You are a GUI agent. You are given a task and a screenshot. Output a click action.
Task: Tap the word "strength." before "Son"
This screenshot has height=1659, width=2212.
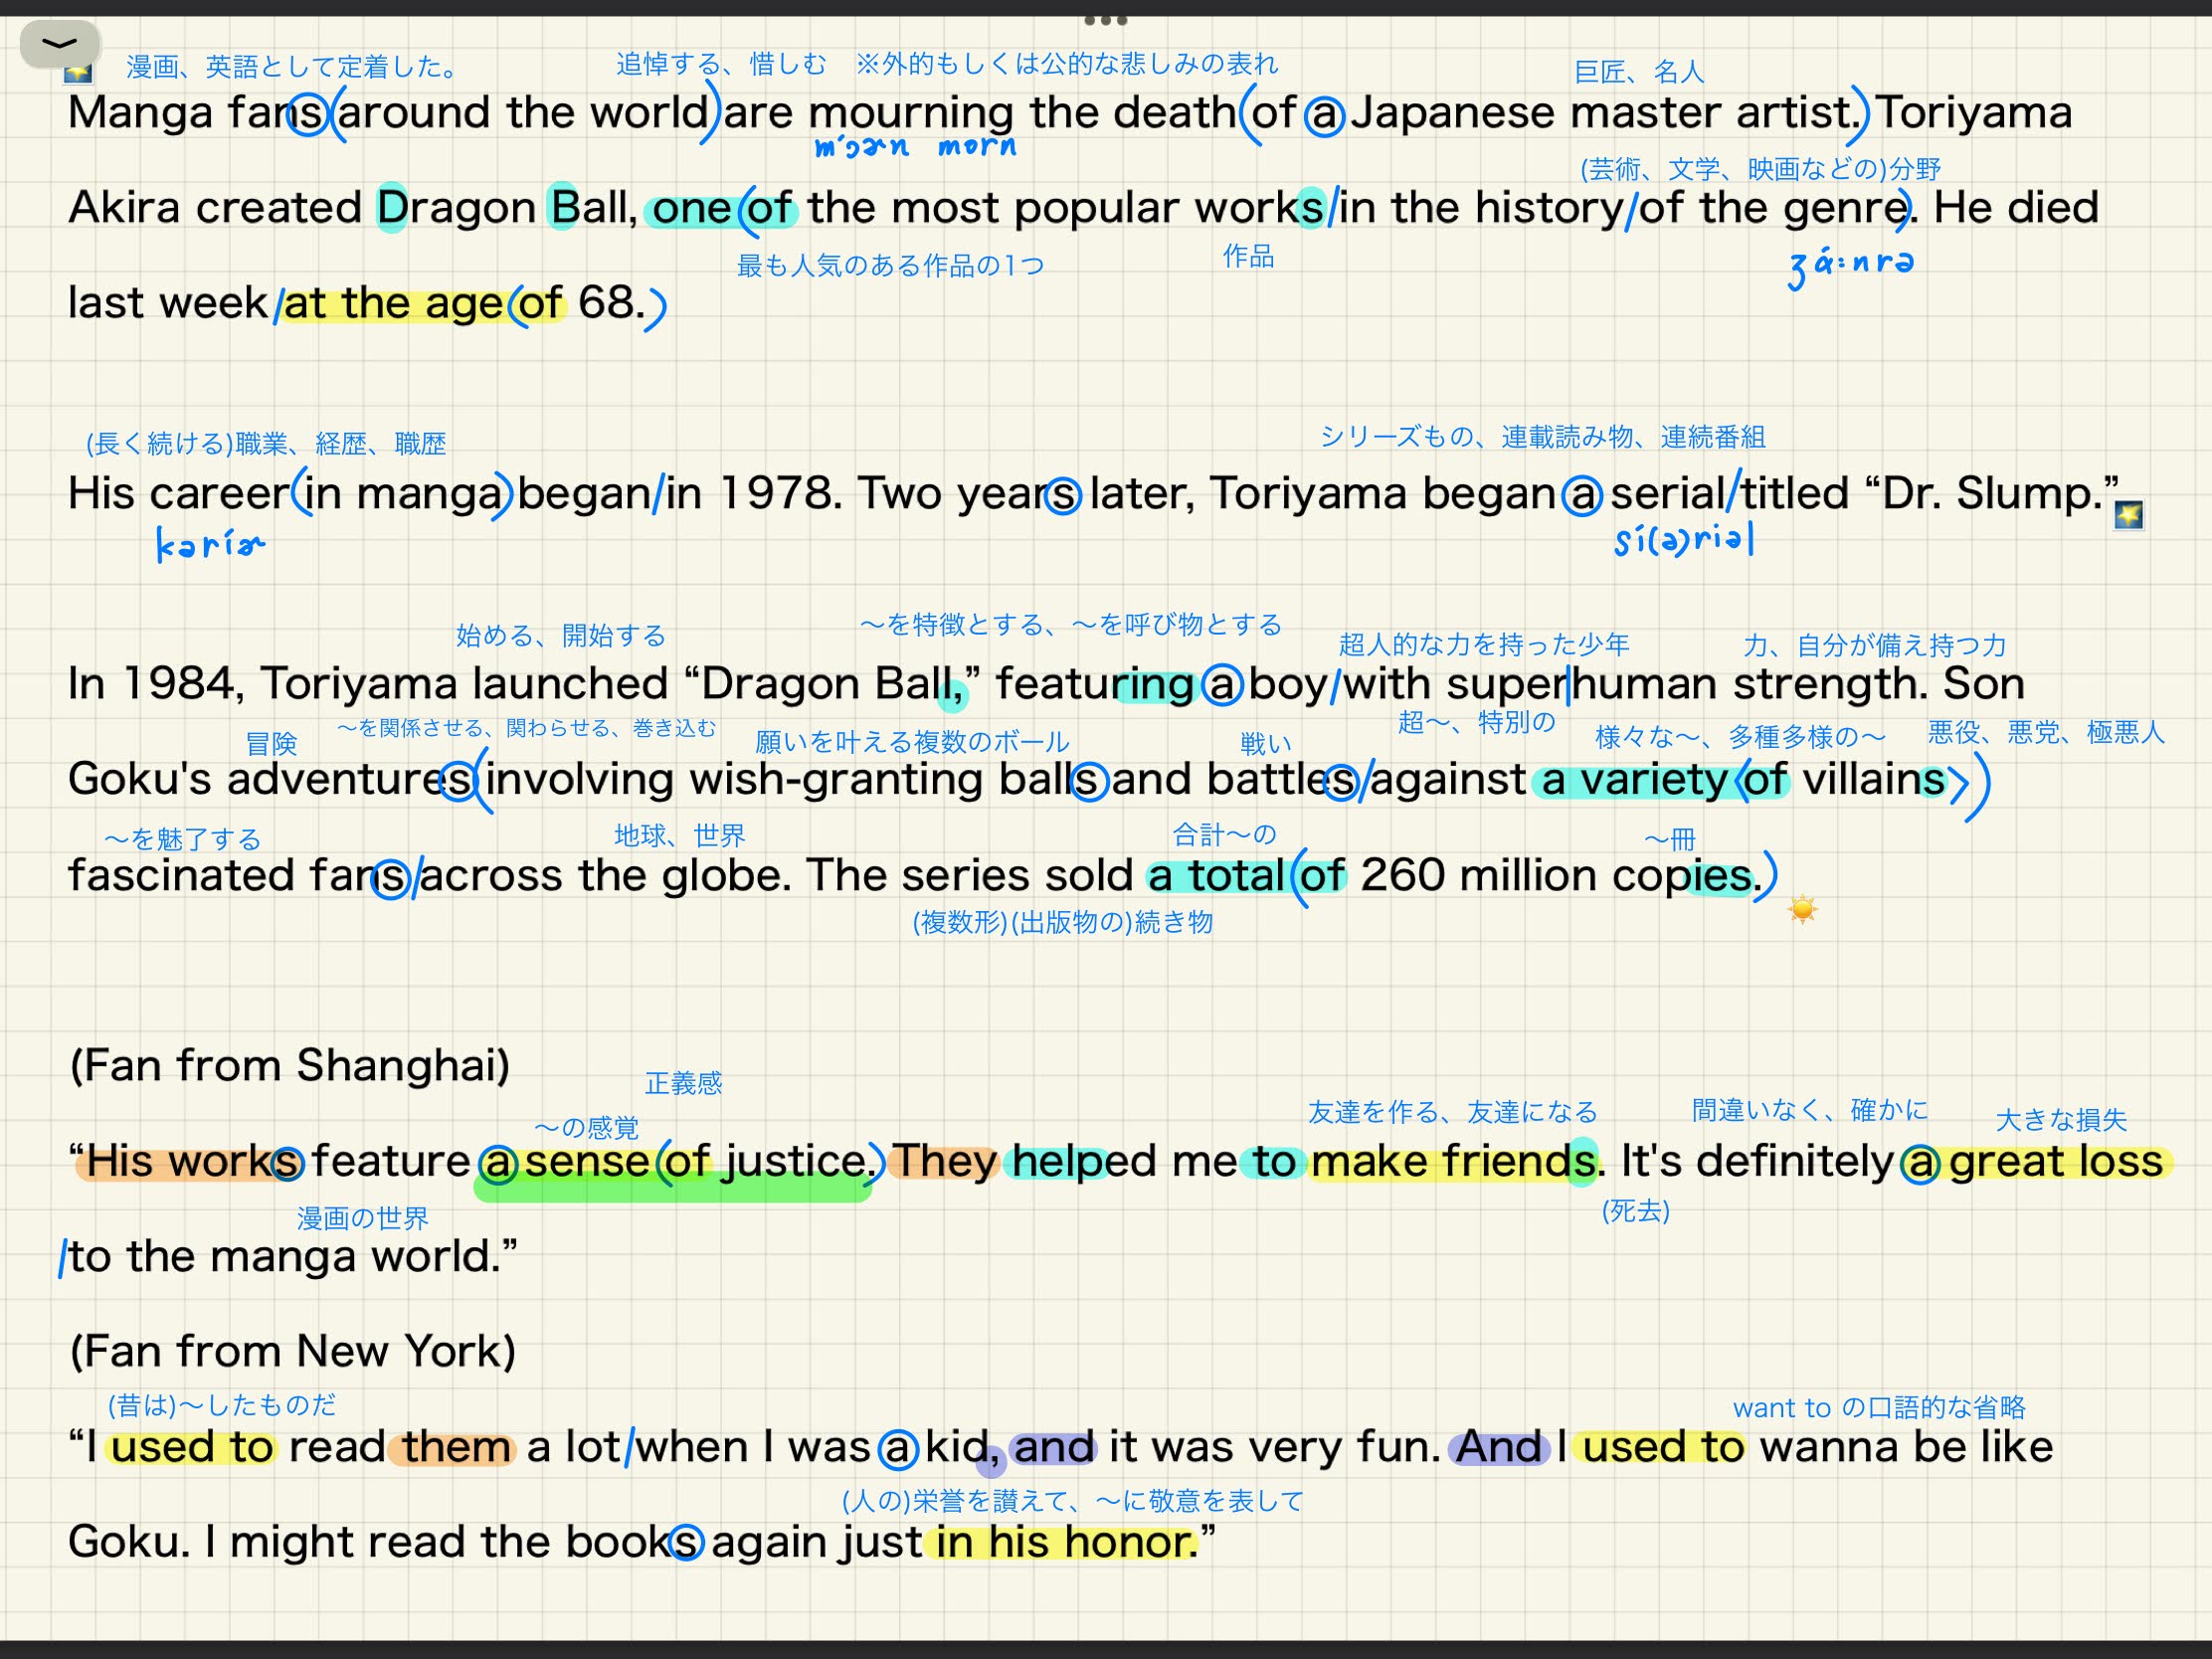point(1830,684)
